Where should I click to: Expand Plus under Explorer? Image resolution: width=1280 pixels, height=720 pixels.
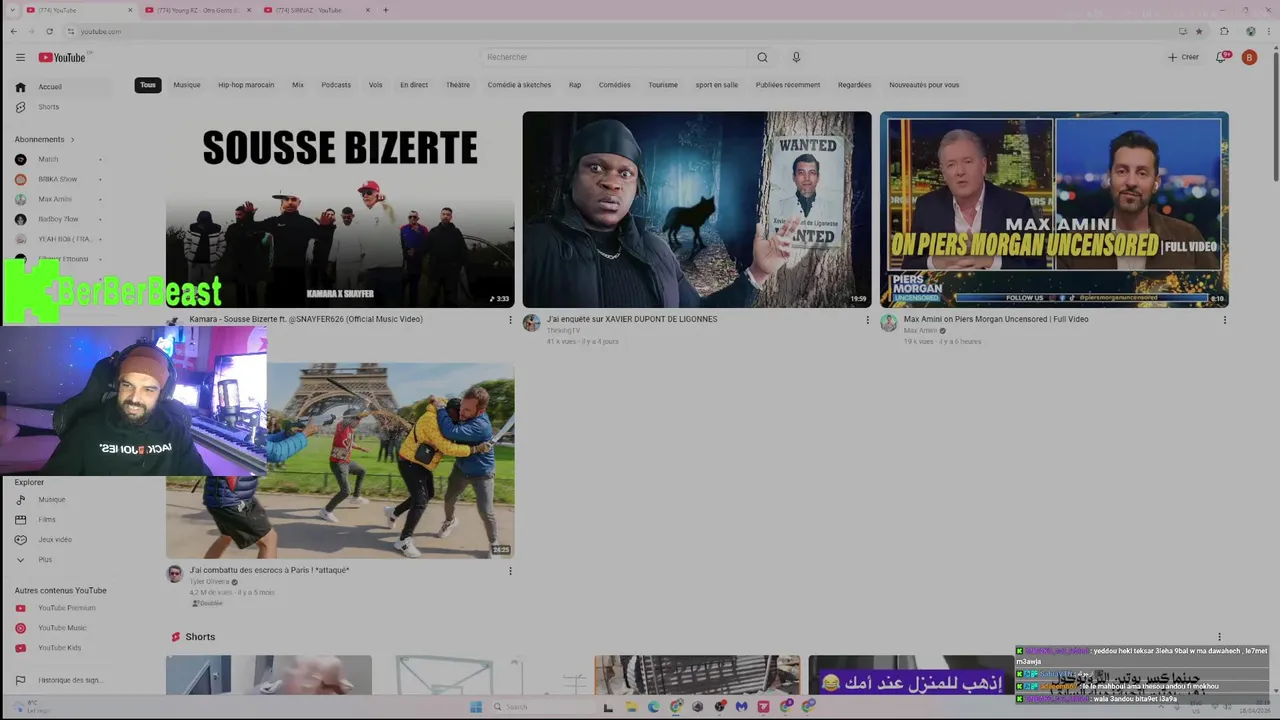tap(60, 560)
